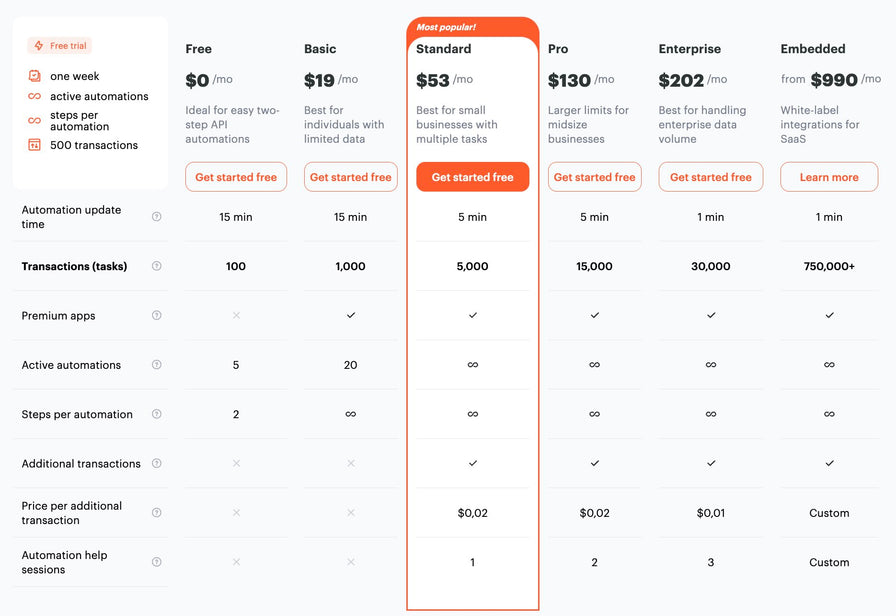Viewport: 896px width, 616px height.
Task: Select Pro plan's Get started free button
Action: click(x=594, y=177)
